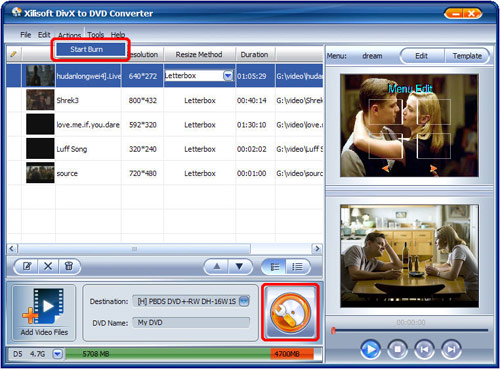Select the hudanlongwei4 video thumbnail
Screen dimensions: 500x369
[x=40, y=76]
